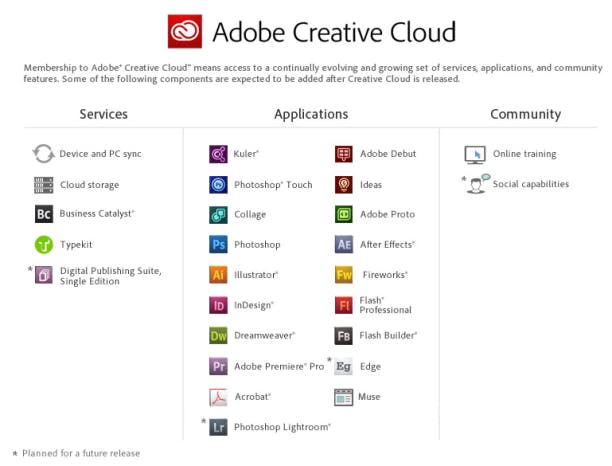Click the Kuler application icon
This screenshot has height=466, width=612.
(218, 154)
